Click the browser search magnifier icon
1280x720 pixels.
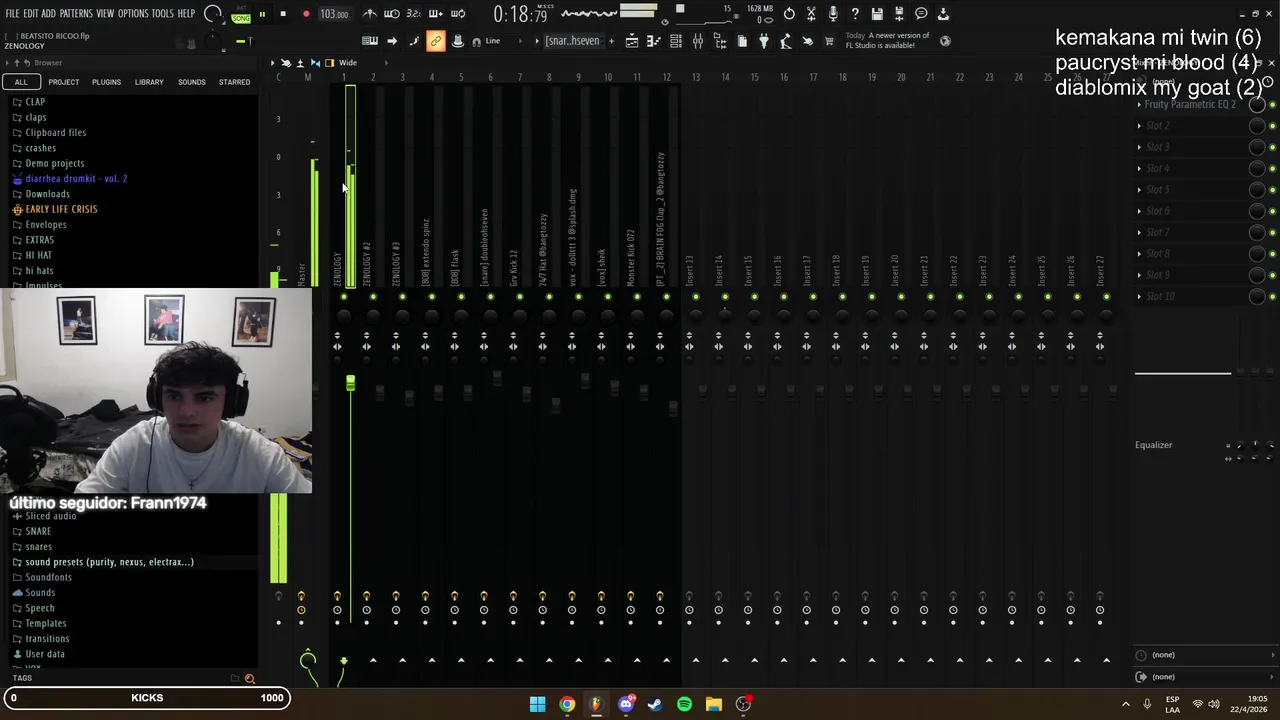tap(250, 679)
